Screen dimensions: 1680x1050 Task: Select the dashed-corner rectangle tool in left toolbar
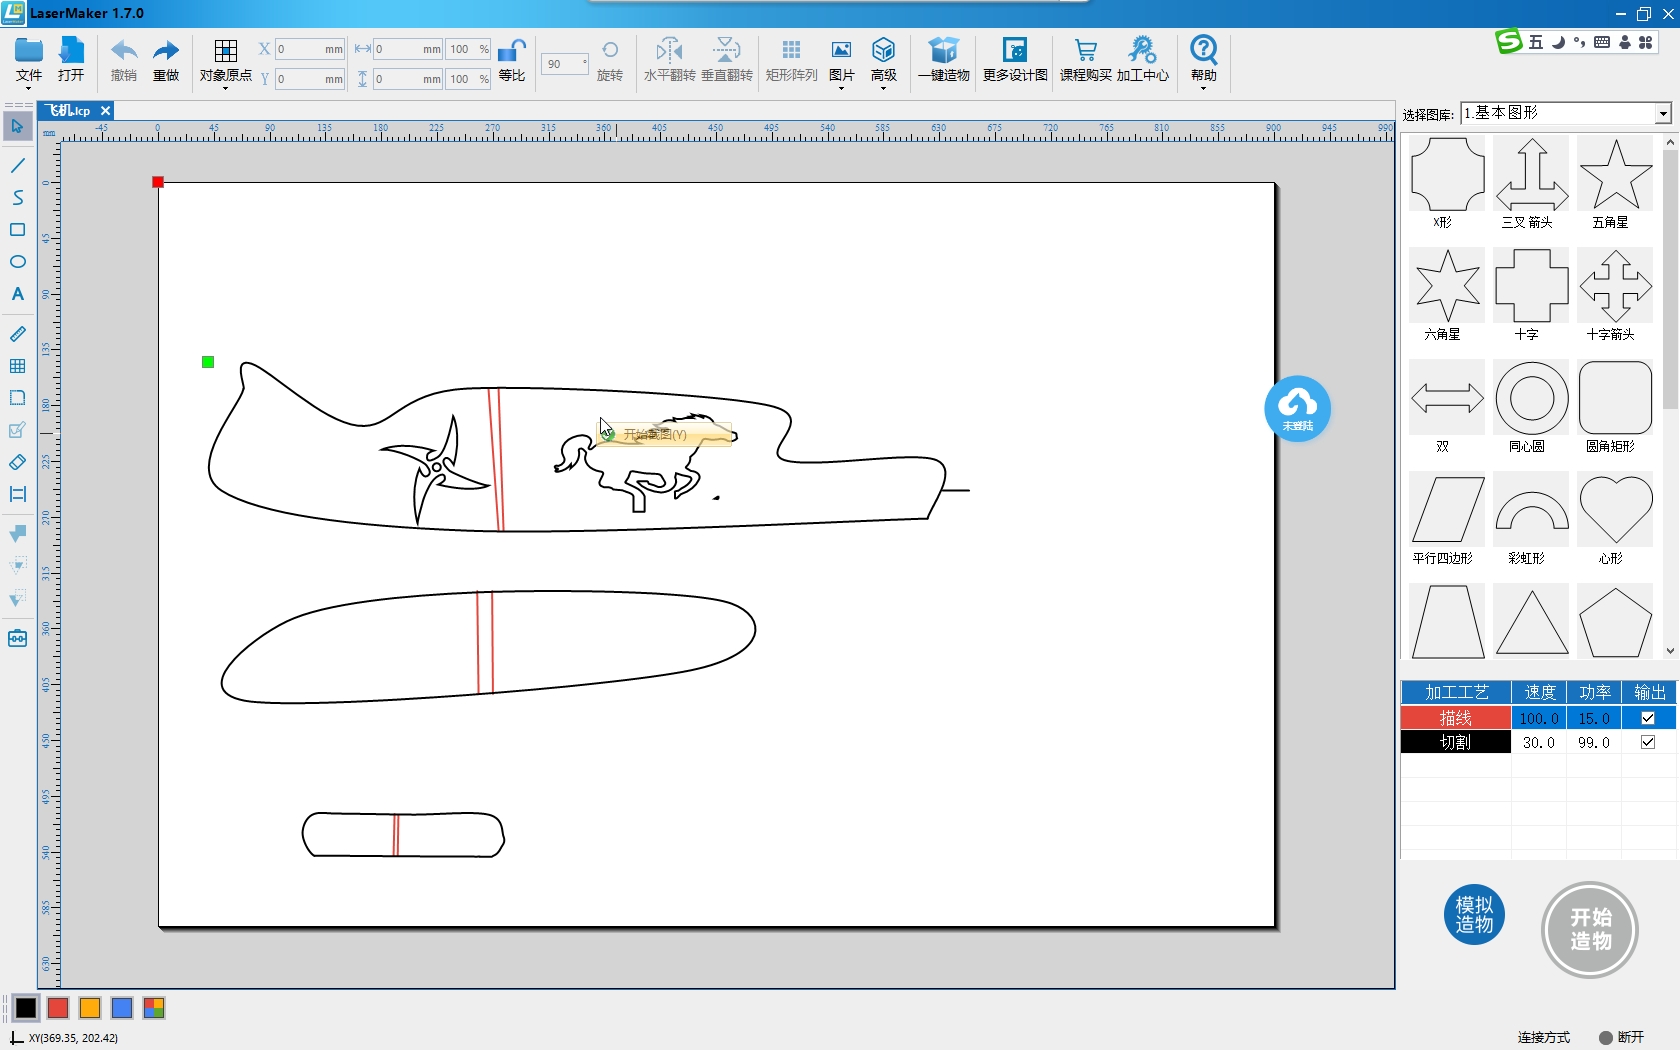tap(17, 398)
